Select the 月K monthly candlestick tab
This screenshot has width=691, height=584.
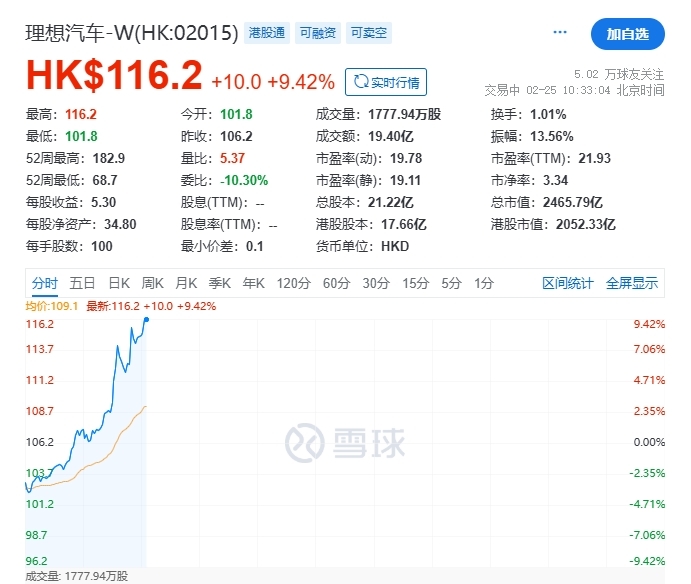[187, 283]
